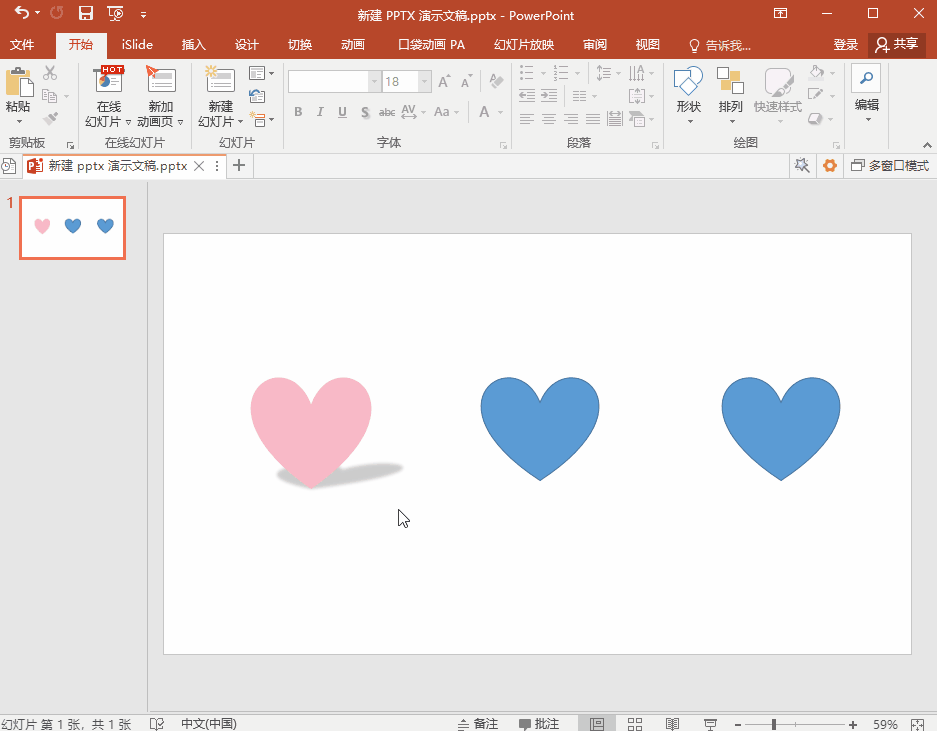
Task: Open the online slides (在线幻灯片) button
Action: 108,96
